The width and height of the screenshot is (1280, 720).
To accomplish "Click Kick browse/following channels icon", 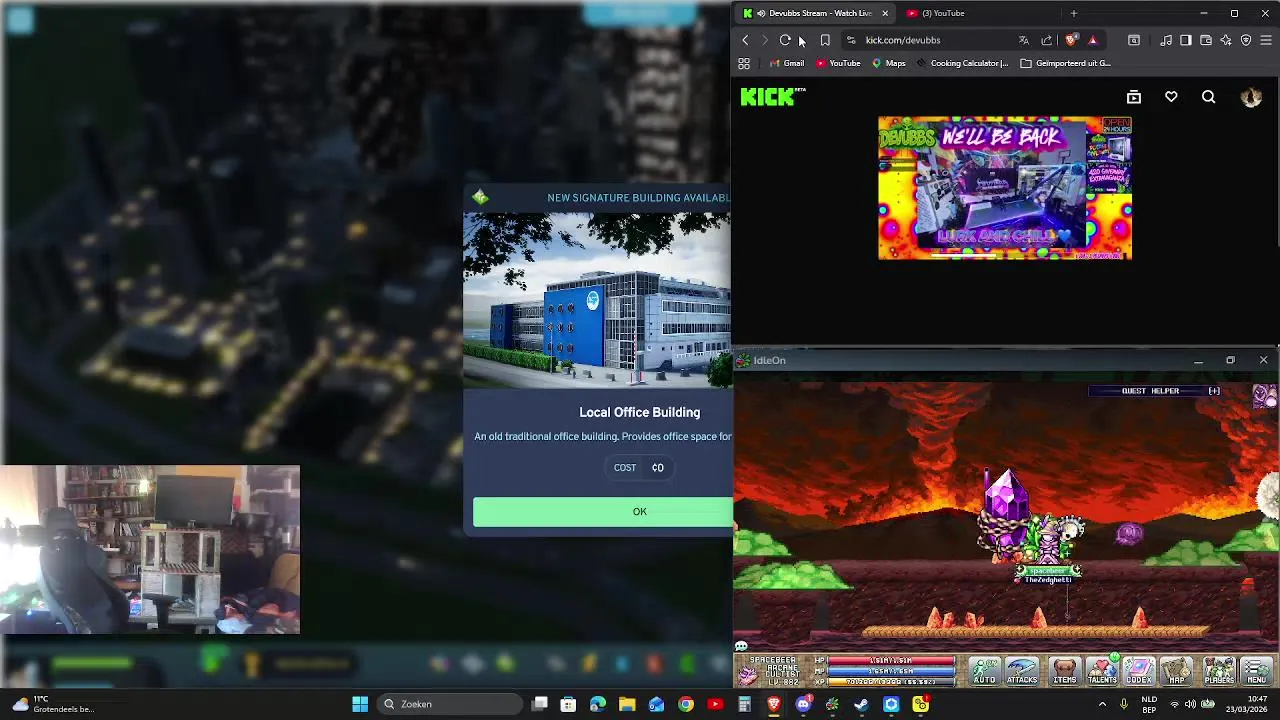I will click(x=1134, y=97).
